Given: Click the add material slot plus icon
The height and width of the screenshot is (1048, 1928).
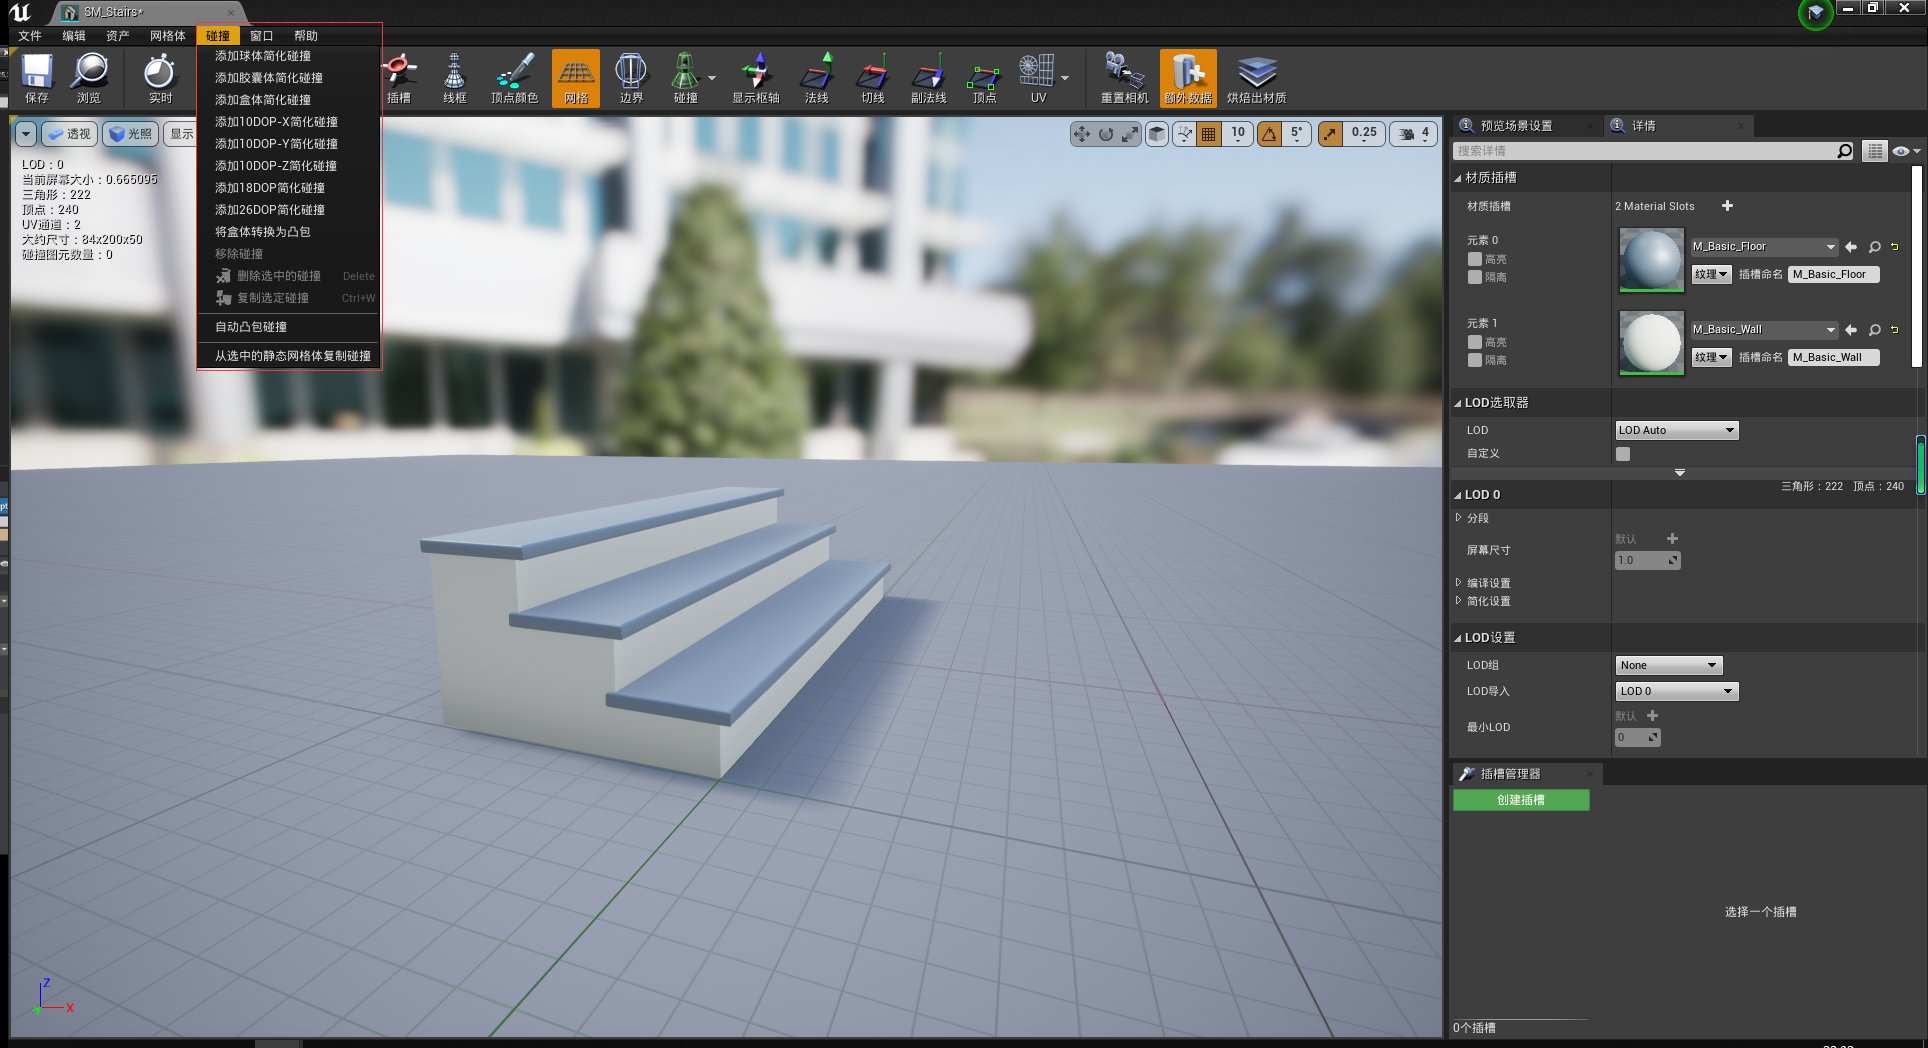Looking at the screenshot, I should point(1727,206).
